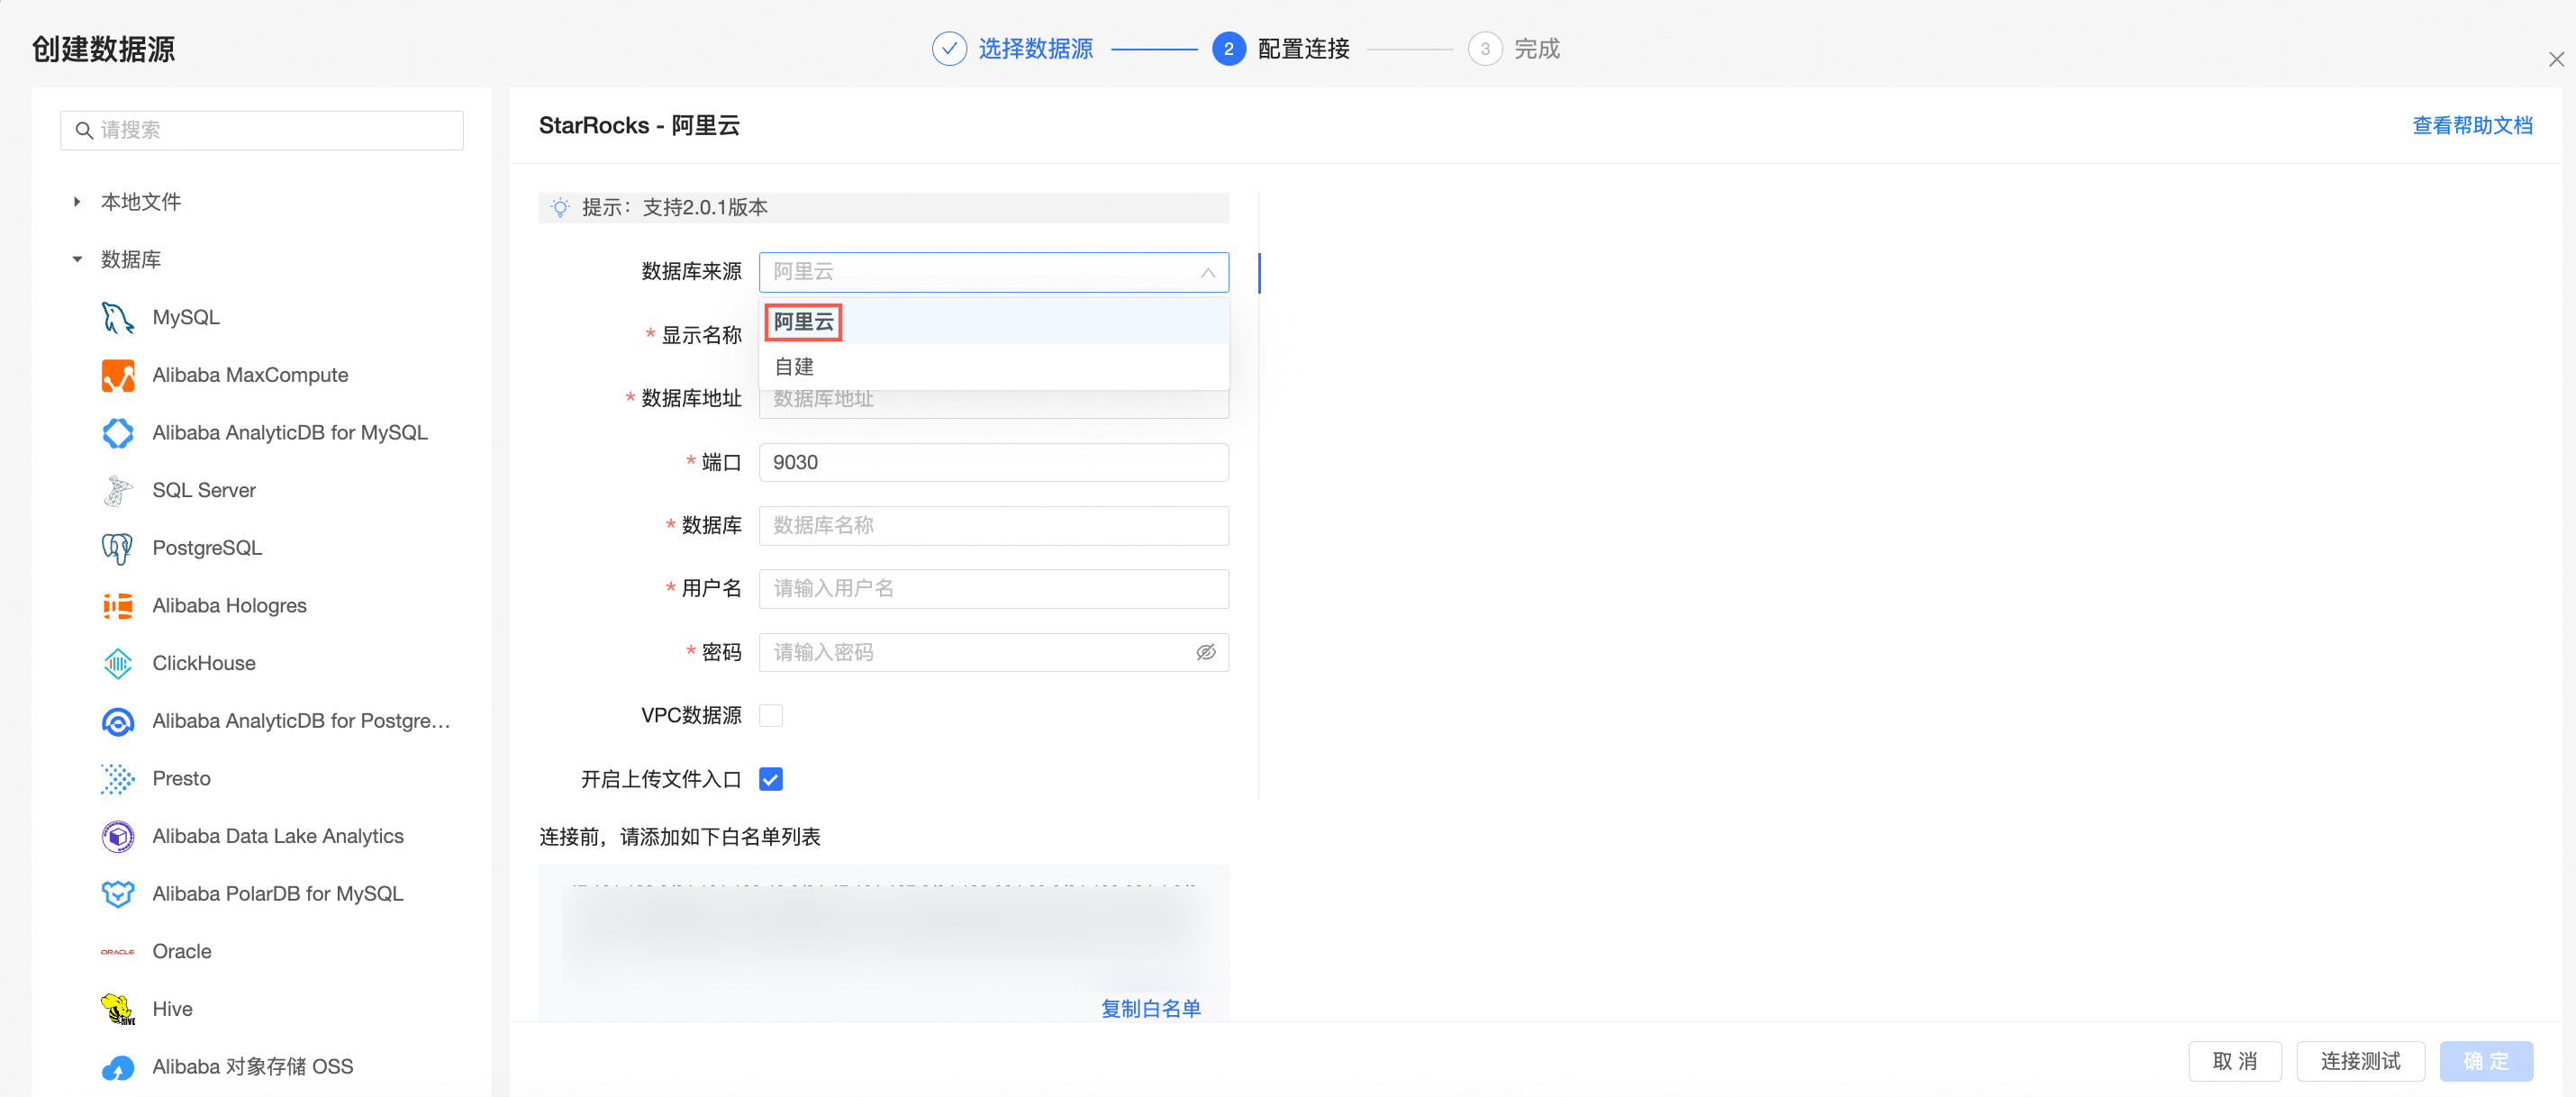The height and width of the screenshot is (1097, 2576).
Task: Select the PostgreSQL entry
Action: pyautogui.click(x=207, y=549)
